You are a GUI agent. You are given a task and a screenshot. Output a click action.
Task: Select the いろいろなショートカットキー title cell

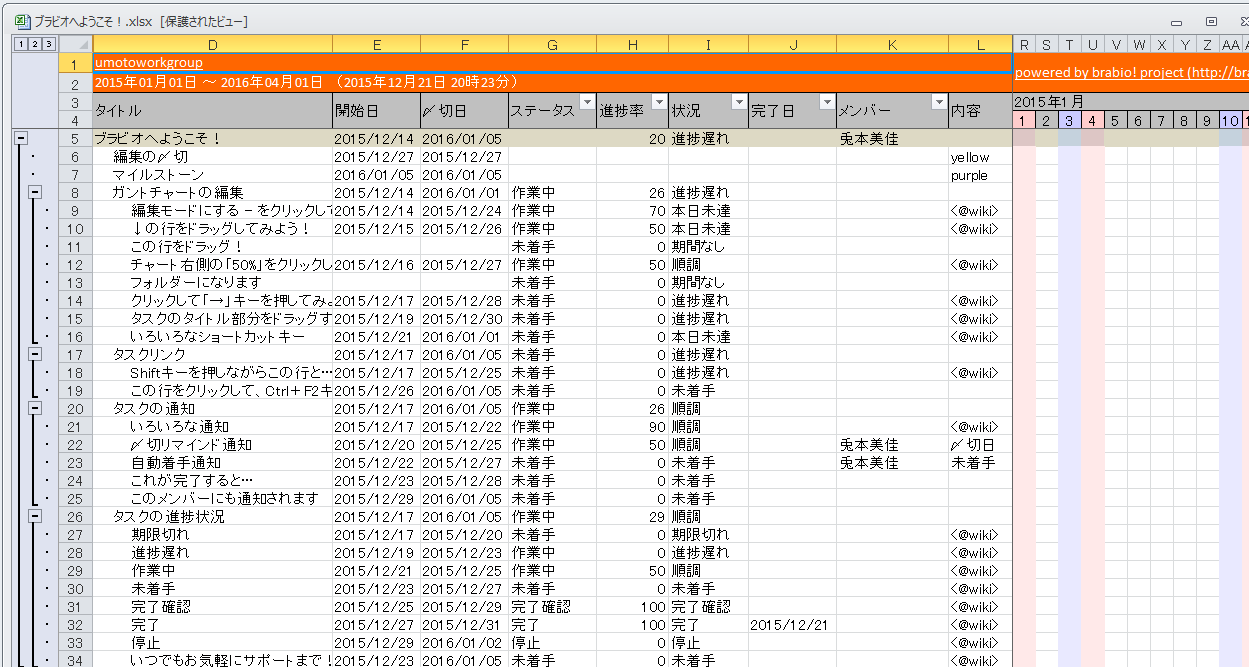pos(213,337)
